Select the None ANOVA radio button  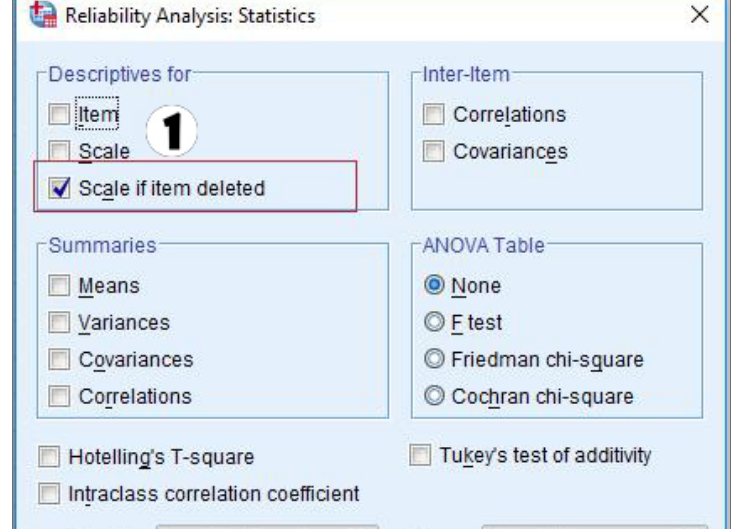(x=434, y=285)
